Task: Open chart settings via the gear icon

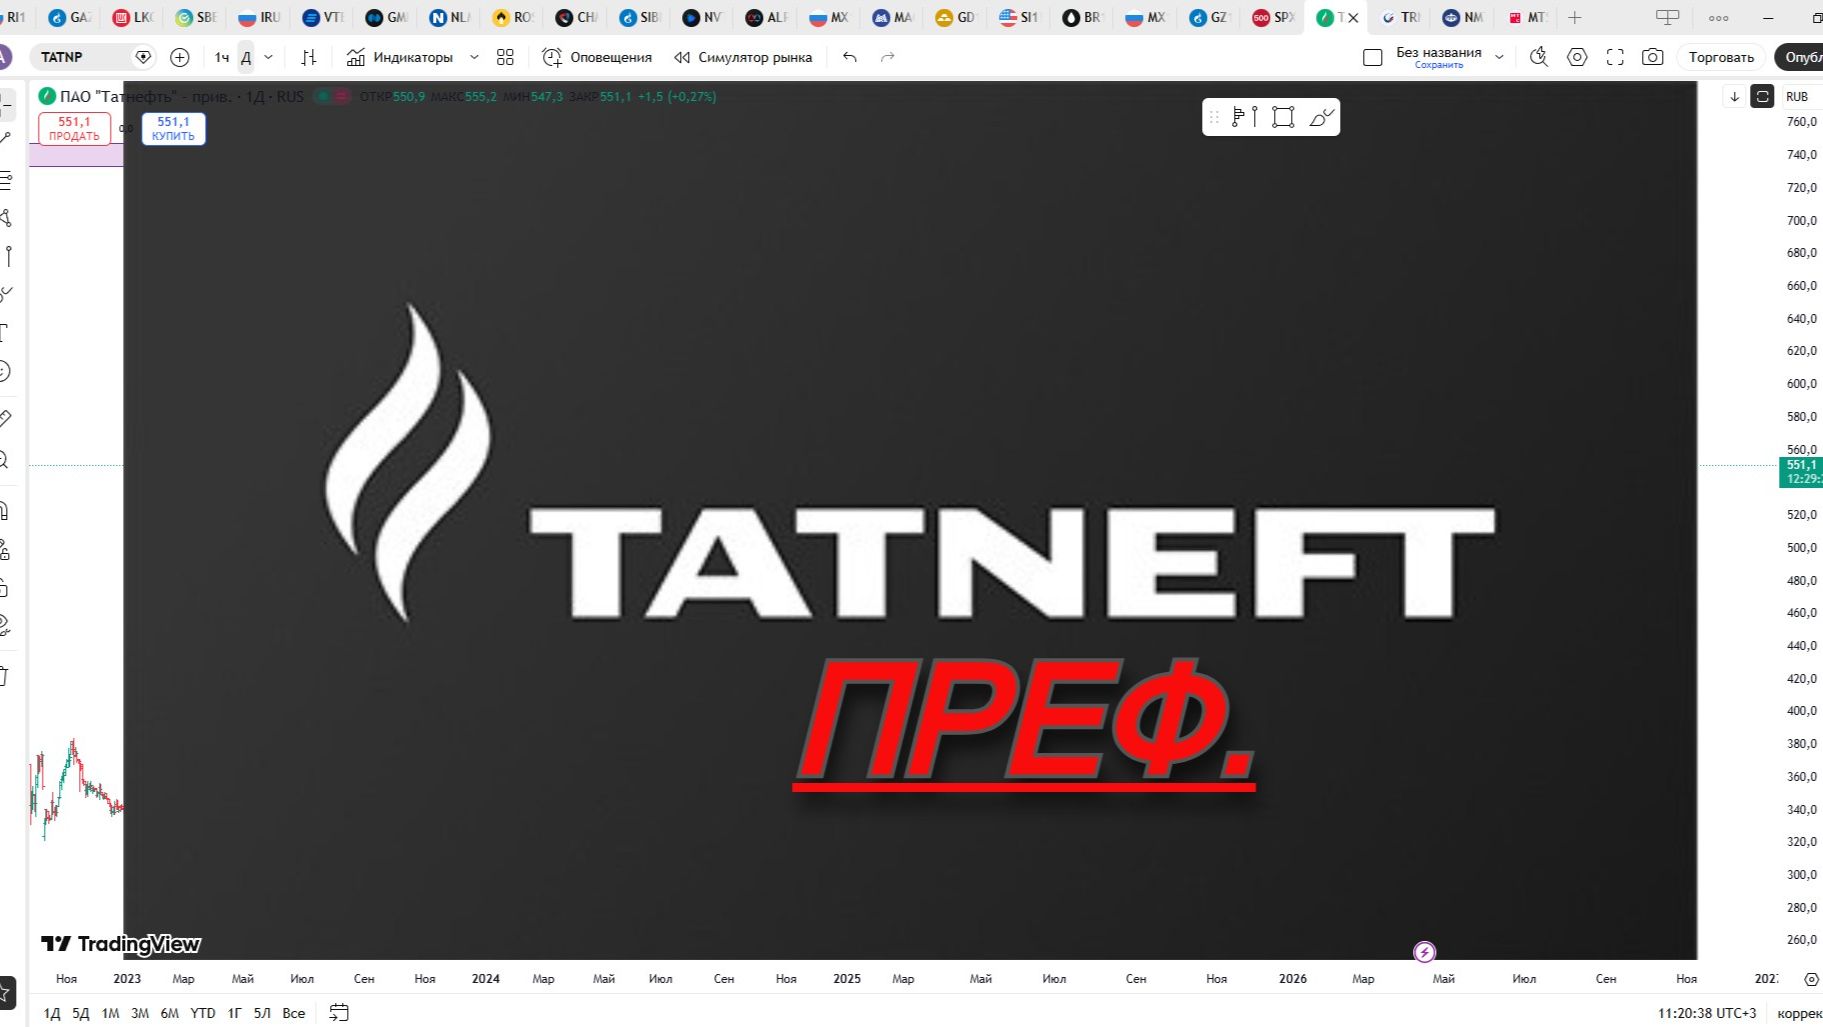Action: pyautogui.click(x=1578, y=57)
